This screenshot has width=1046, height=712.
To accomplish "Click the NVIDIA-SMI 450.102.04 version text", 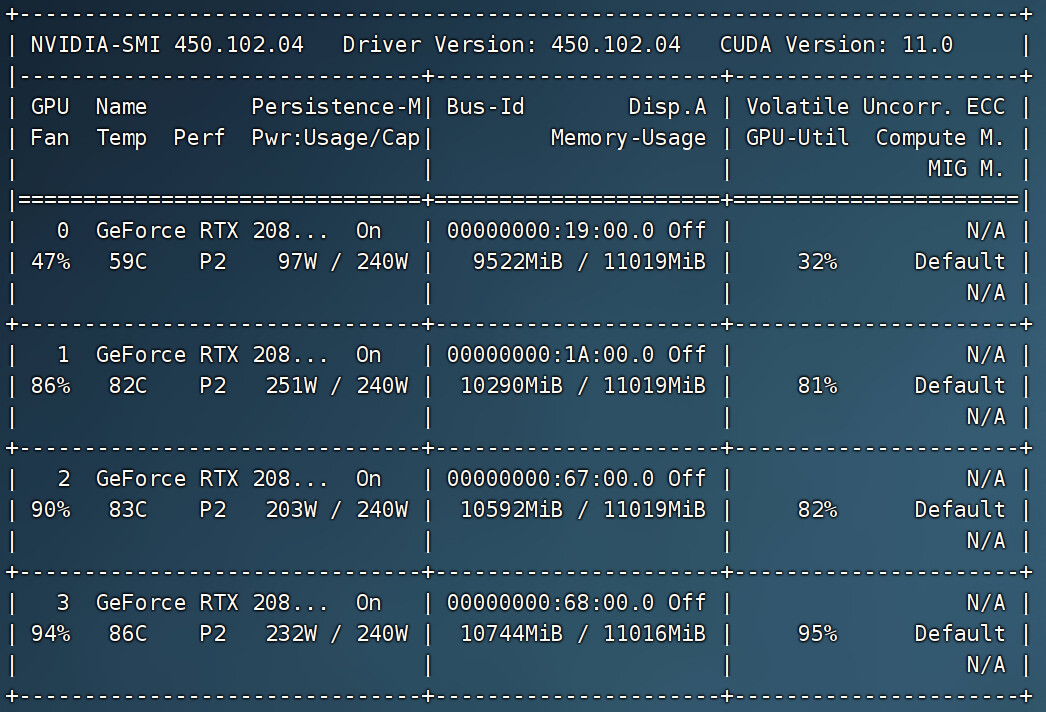I will point(167,45).
